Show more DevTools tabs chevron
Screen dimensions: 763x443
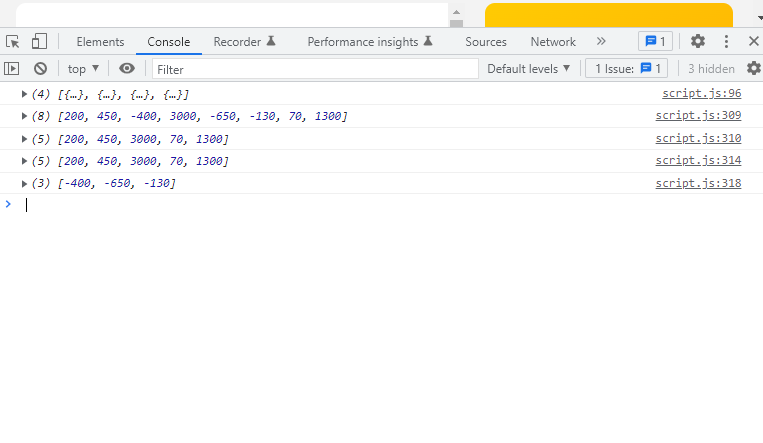click(601, 41)
